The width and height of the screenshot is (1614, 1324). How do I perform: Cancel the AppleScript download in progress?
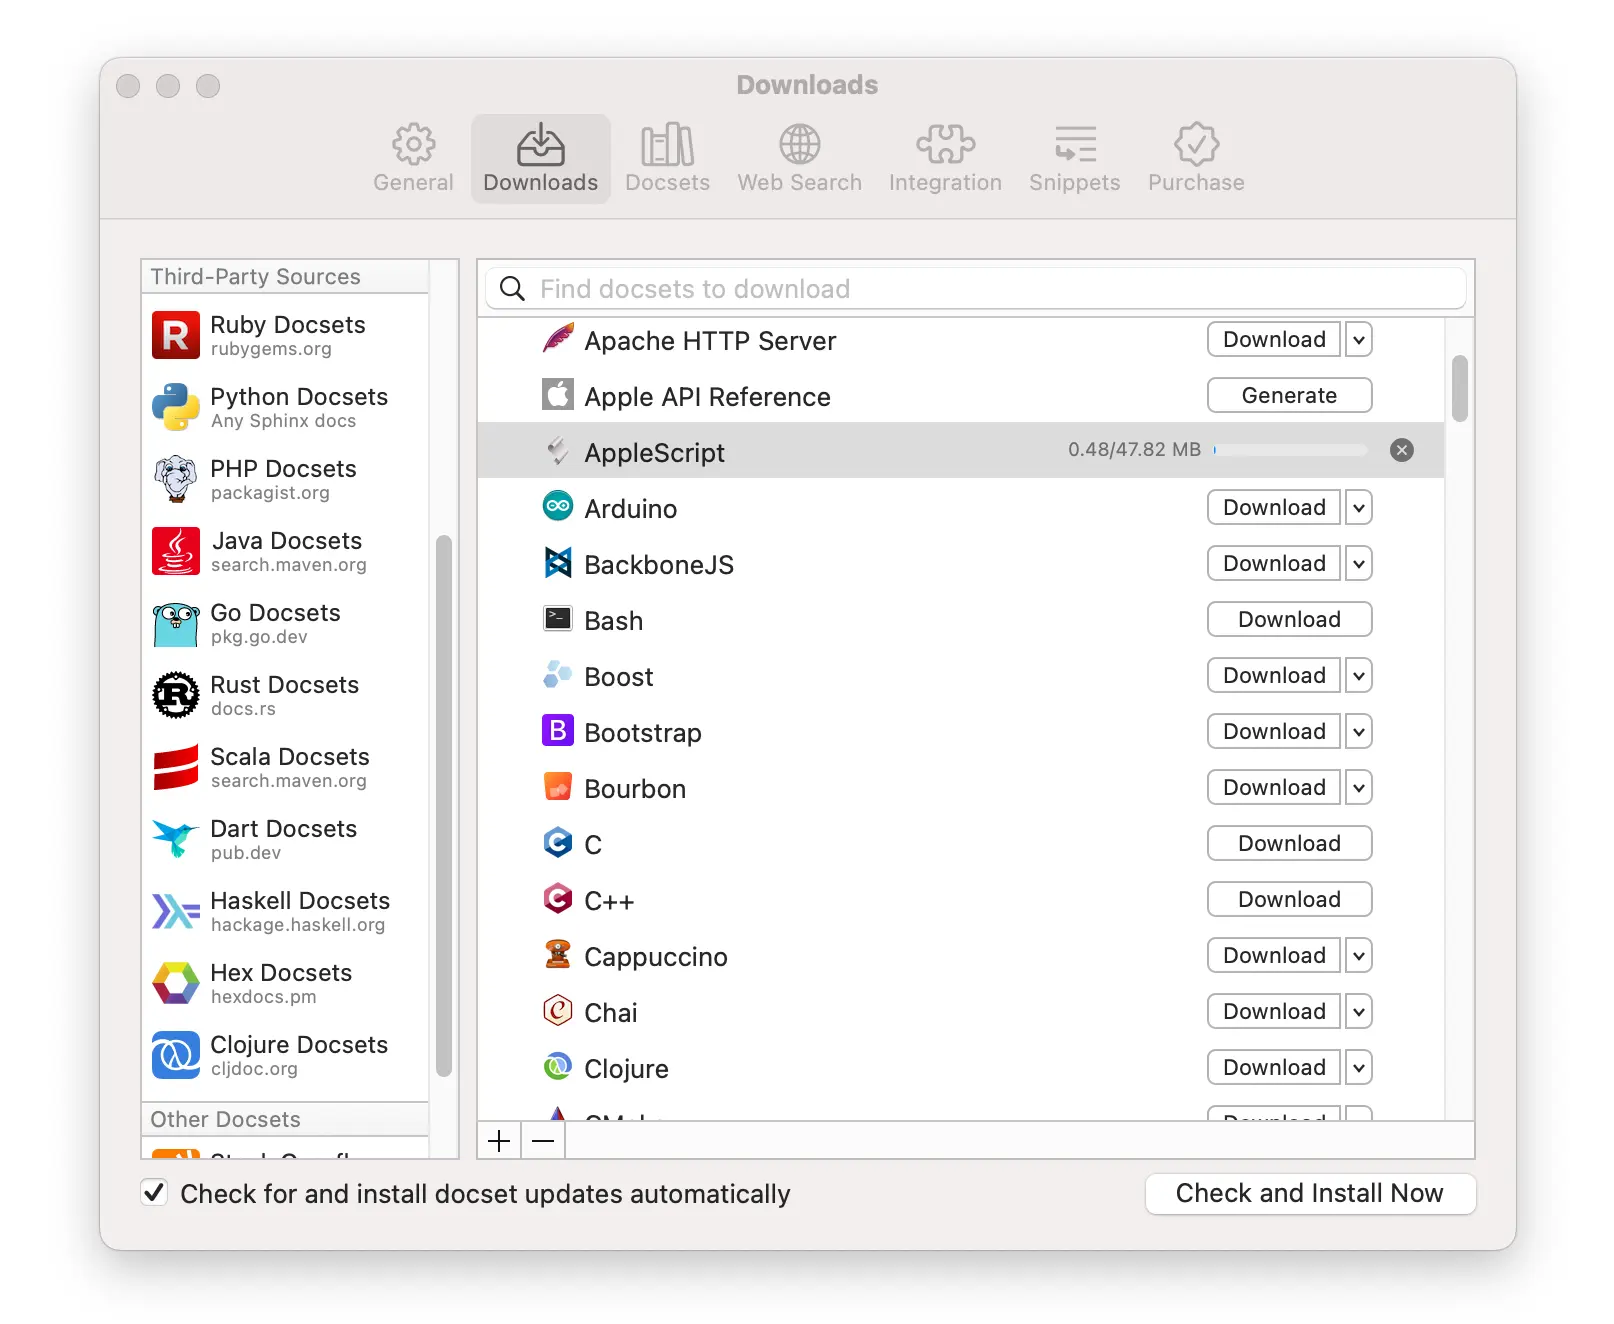click(x=1402, y=450)
